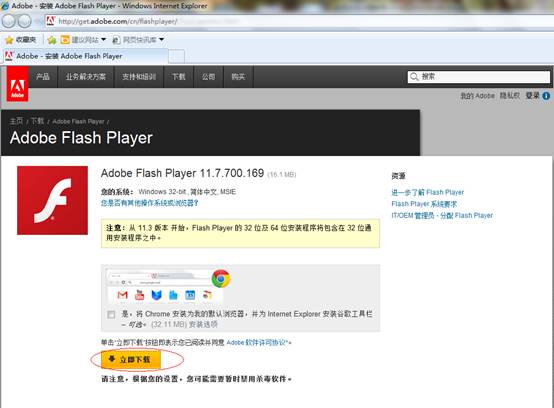Click the magnifier icon in search box
554x408 pixels.
(x=414, y=77)
